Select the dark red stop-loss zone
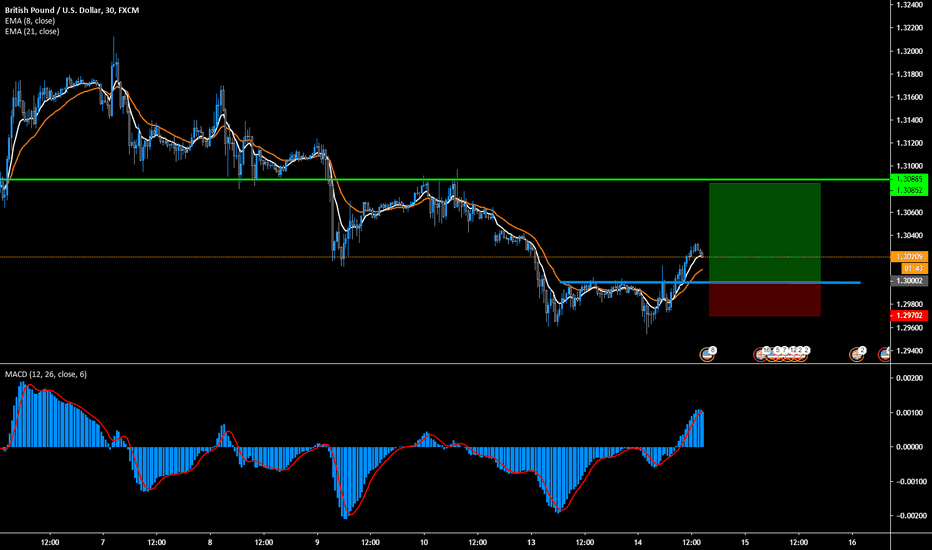This screenshot has height=550, width=932. (764, 300)
